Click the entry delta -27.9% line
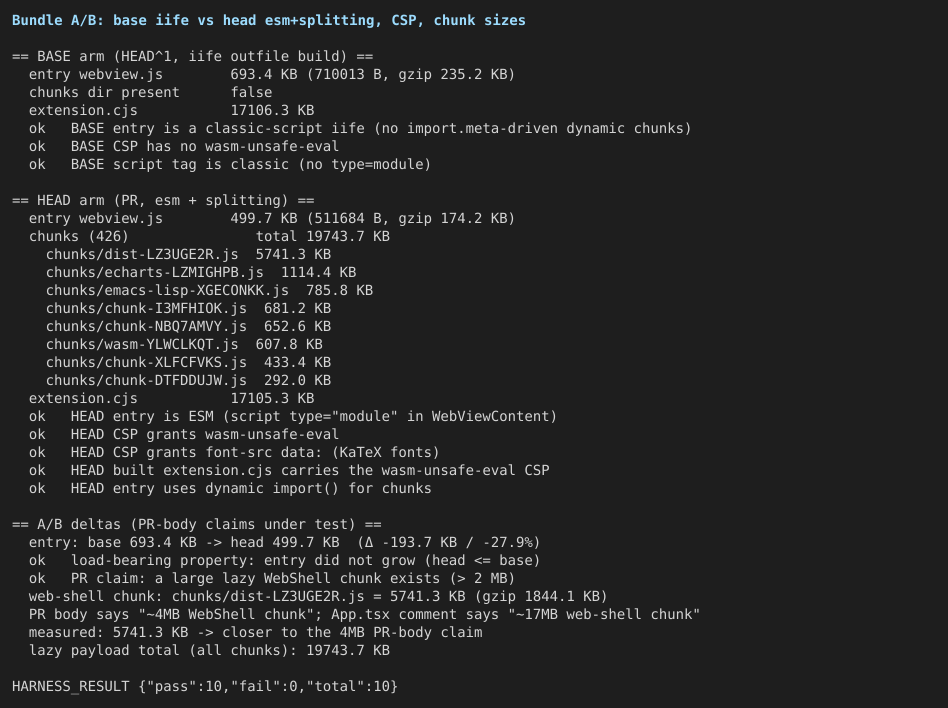The width and height of the screenshot is (948, 708). pos(284,542)
